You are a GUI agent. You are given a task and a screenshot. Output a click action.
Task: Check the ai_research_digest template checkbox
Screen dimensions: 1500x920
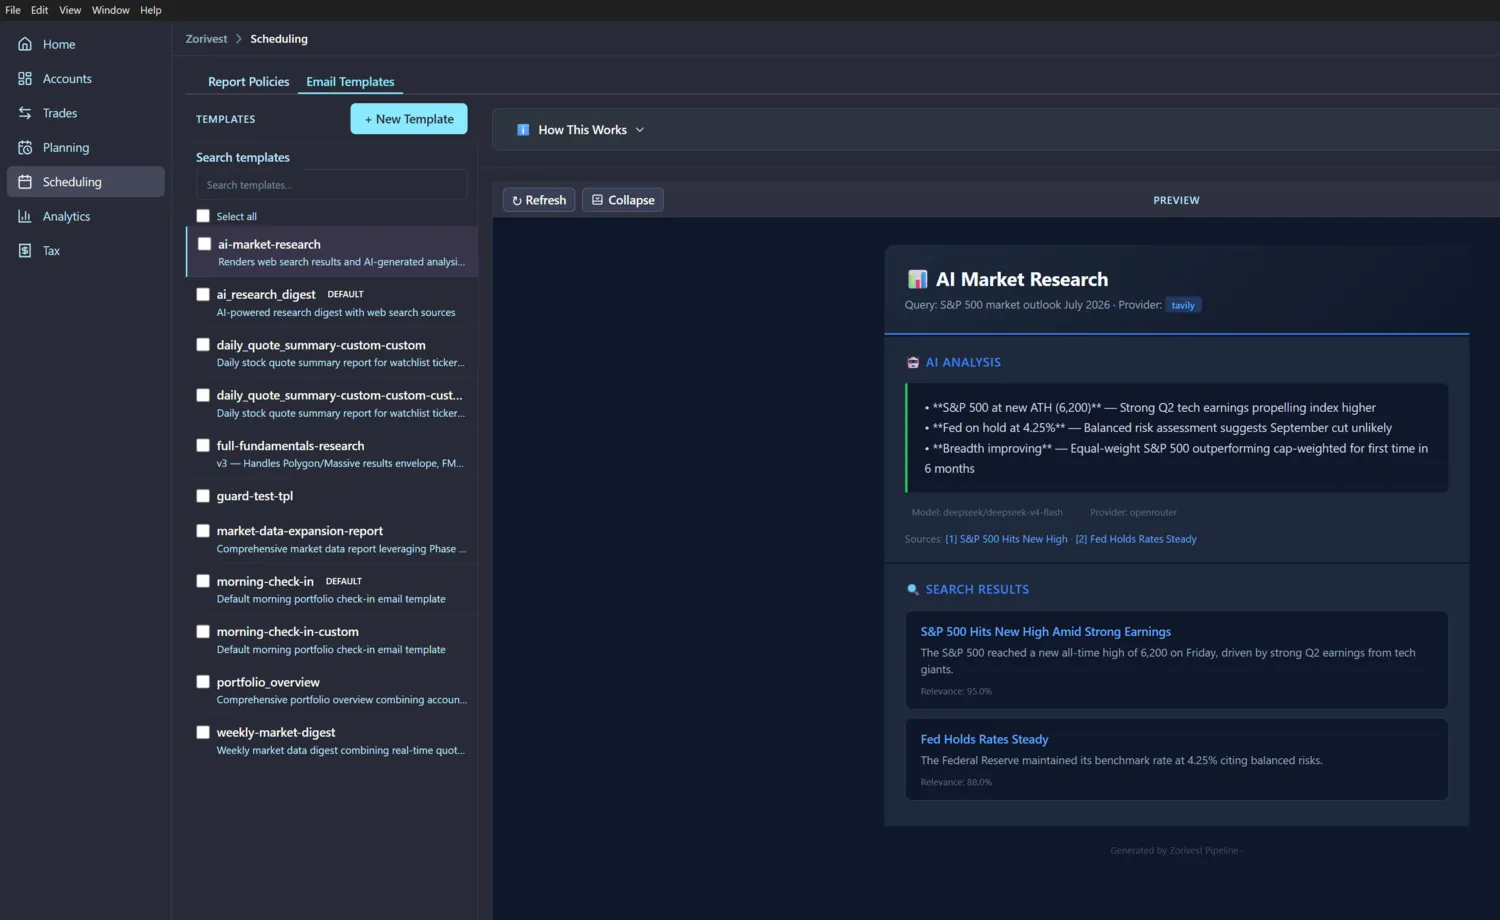203,294
